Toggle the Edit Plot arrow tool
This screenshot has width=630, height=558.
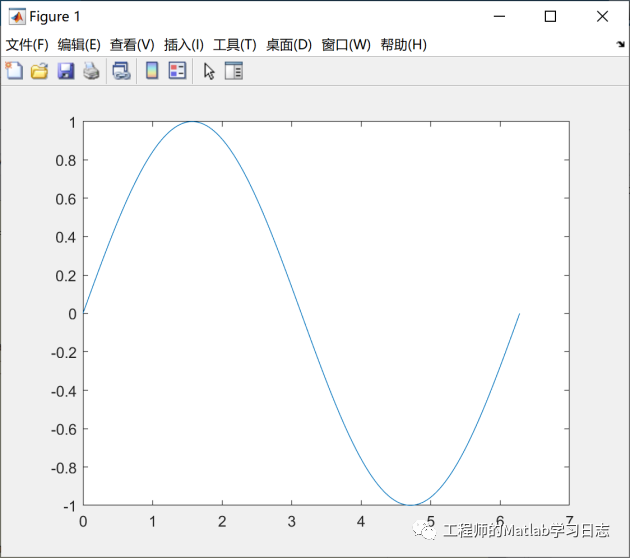pyautogui.click(x=209, y=72)
